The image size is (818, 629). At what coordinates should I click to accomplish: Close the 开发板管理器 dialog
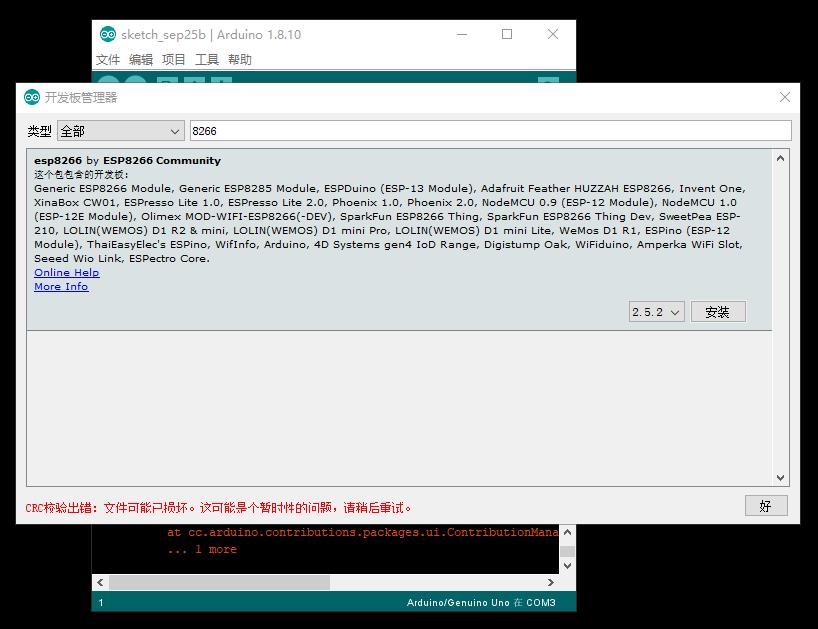(x=785, y=97)
